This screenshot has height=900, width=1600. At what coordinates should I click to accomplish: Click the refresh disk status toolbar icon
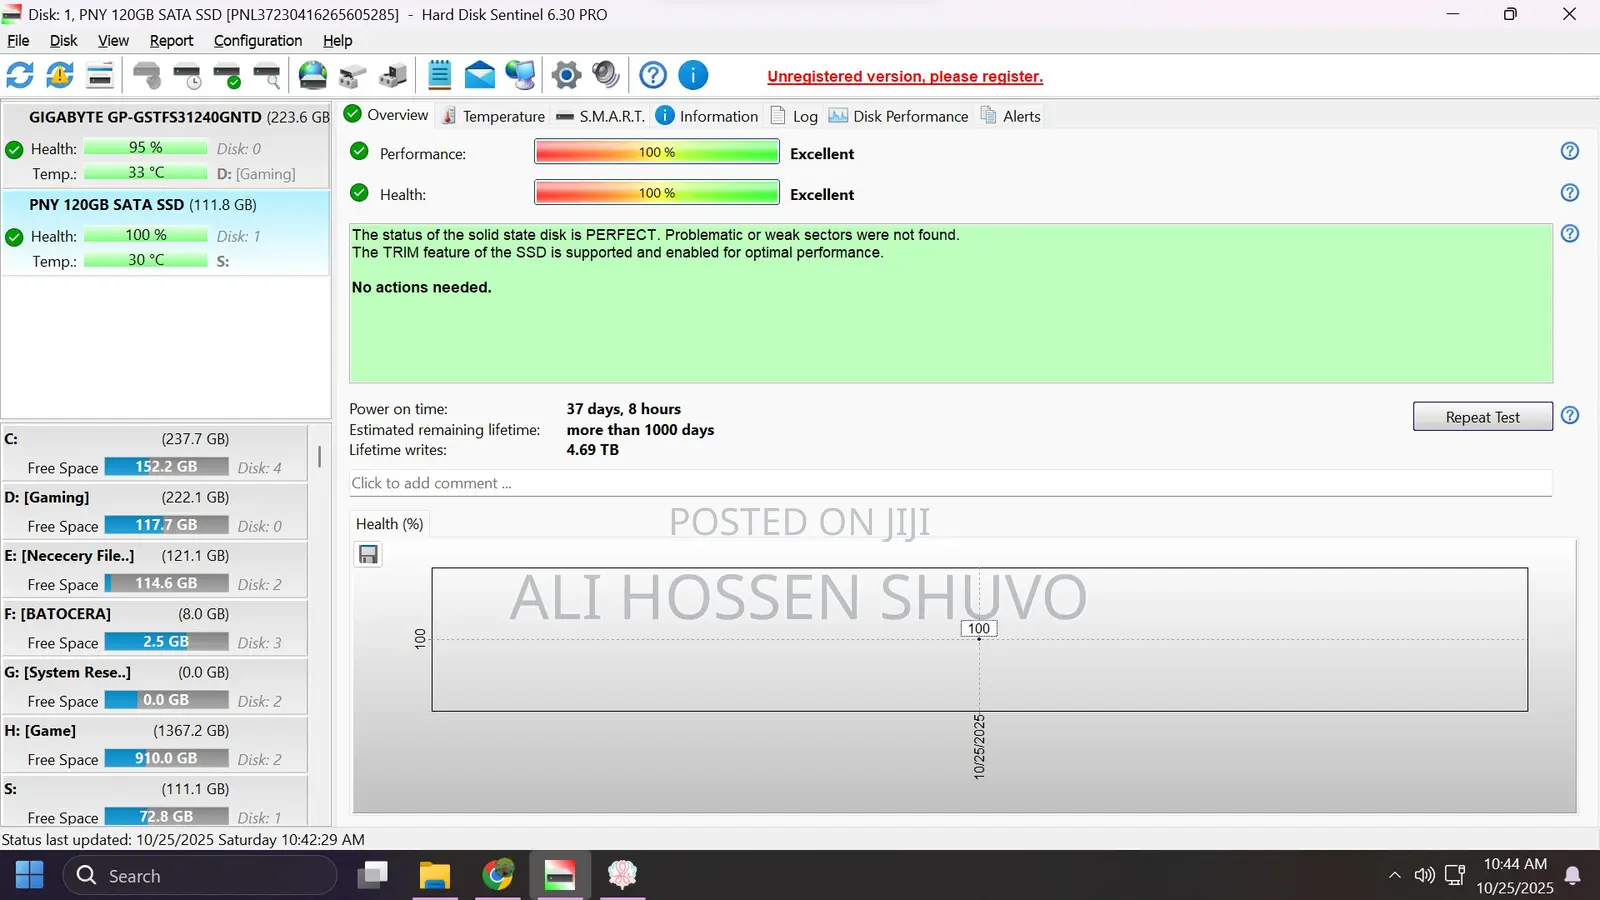pyautogui.click(x=20, y=75)
